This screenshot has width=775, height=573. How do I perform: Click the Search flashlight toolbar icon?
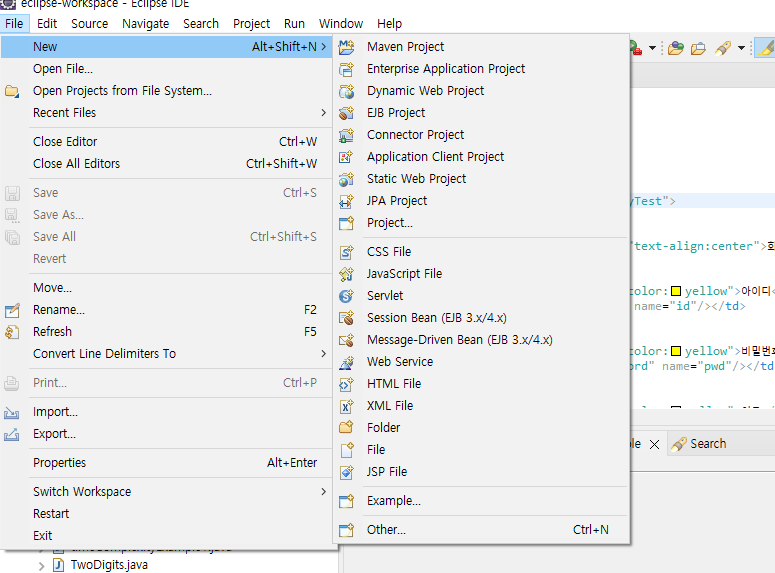coord(723,48)
